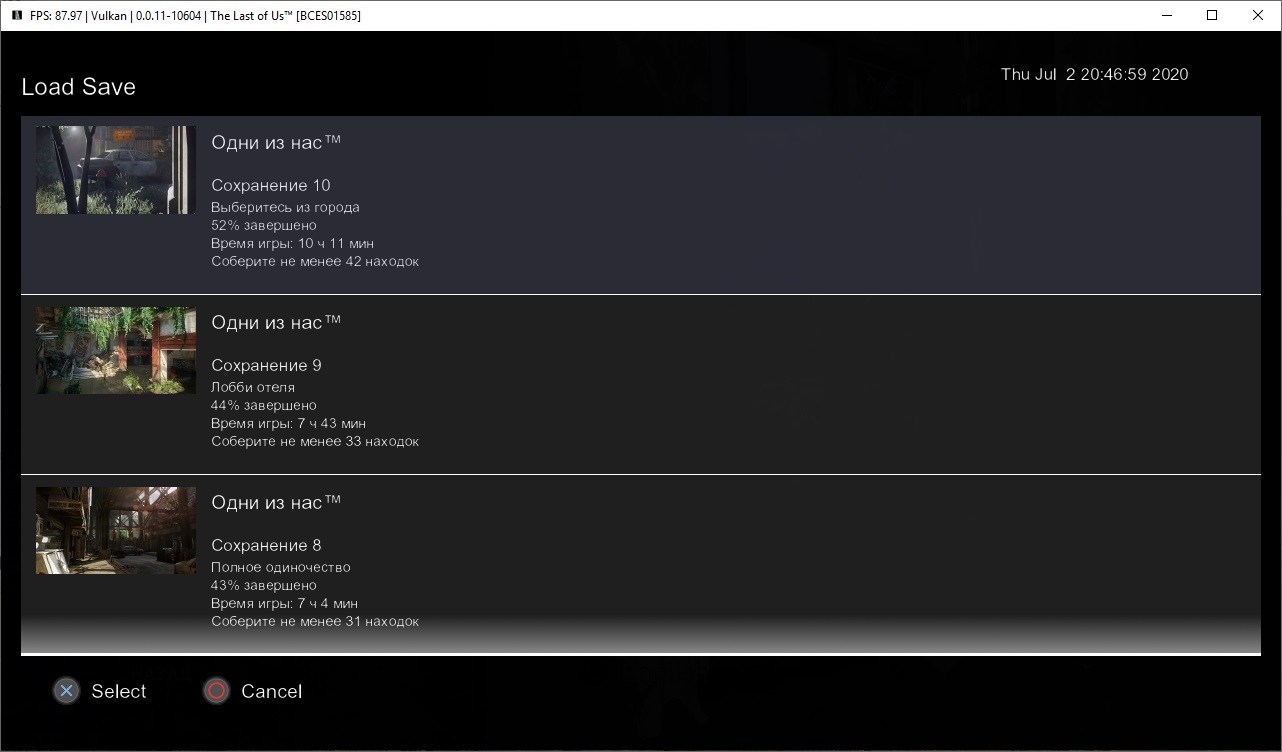Click the cross button icon beside Select

point(66,691)
